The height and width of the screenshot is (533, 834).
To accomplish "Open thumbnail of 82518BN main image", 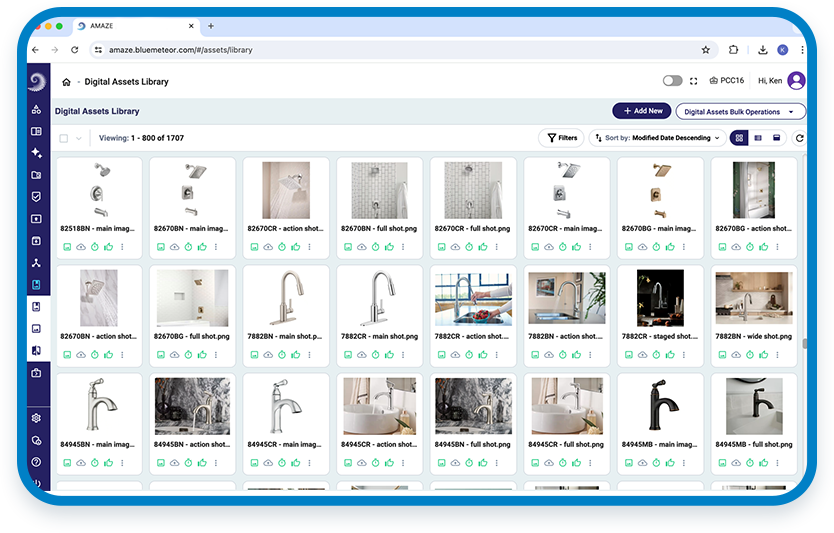I will point(99,190).
